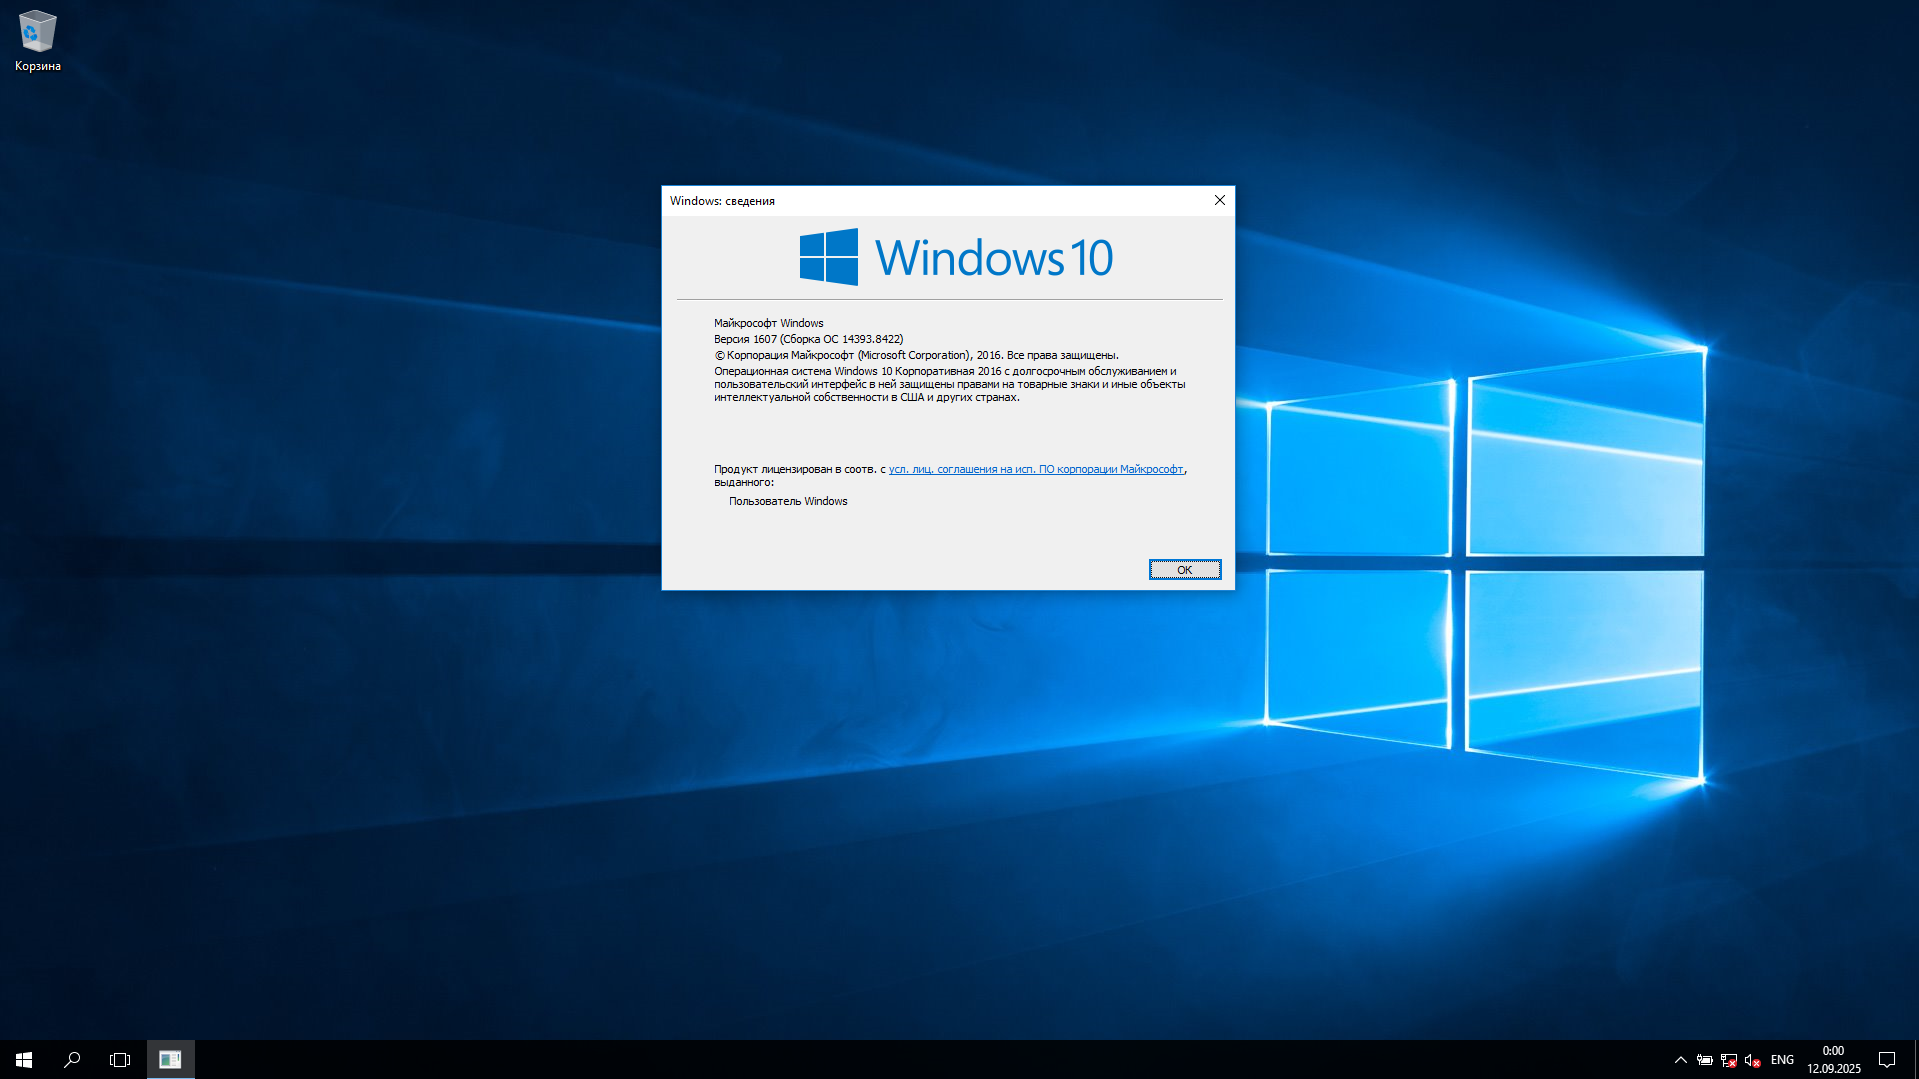Check the battery power tray icon
Screen dimensions: 1919x1079
[x=1704, y=1060]
